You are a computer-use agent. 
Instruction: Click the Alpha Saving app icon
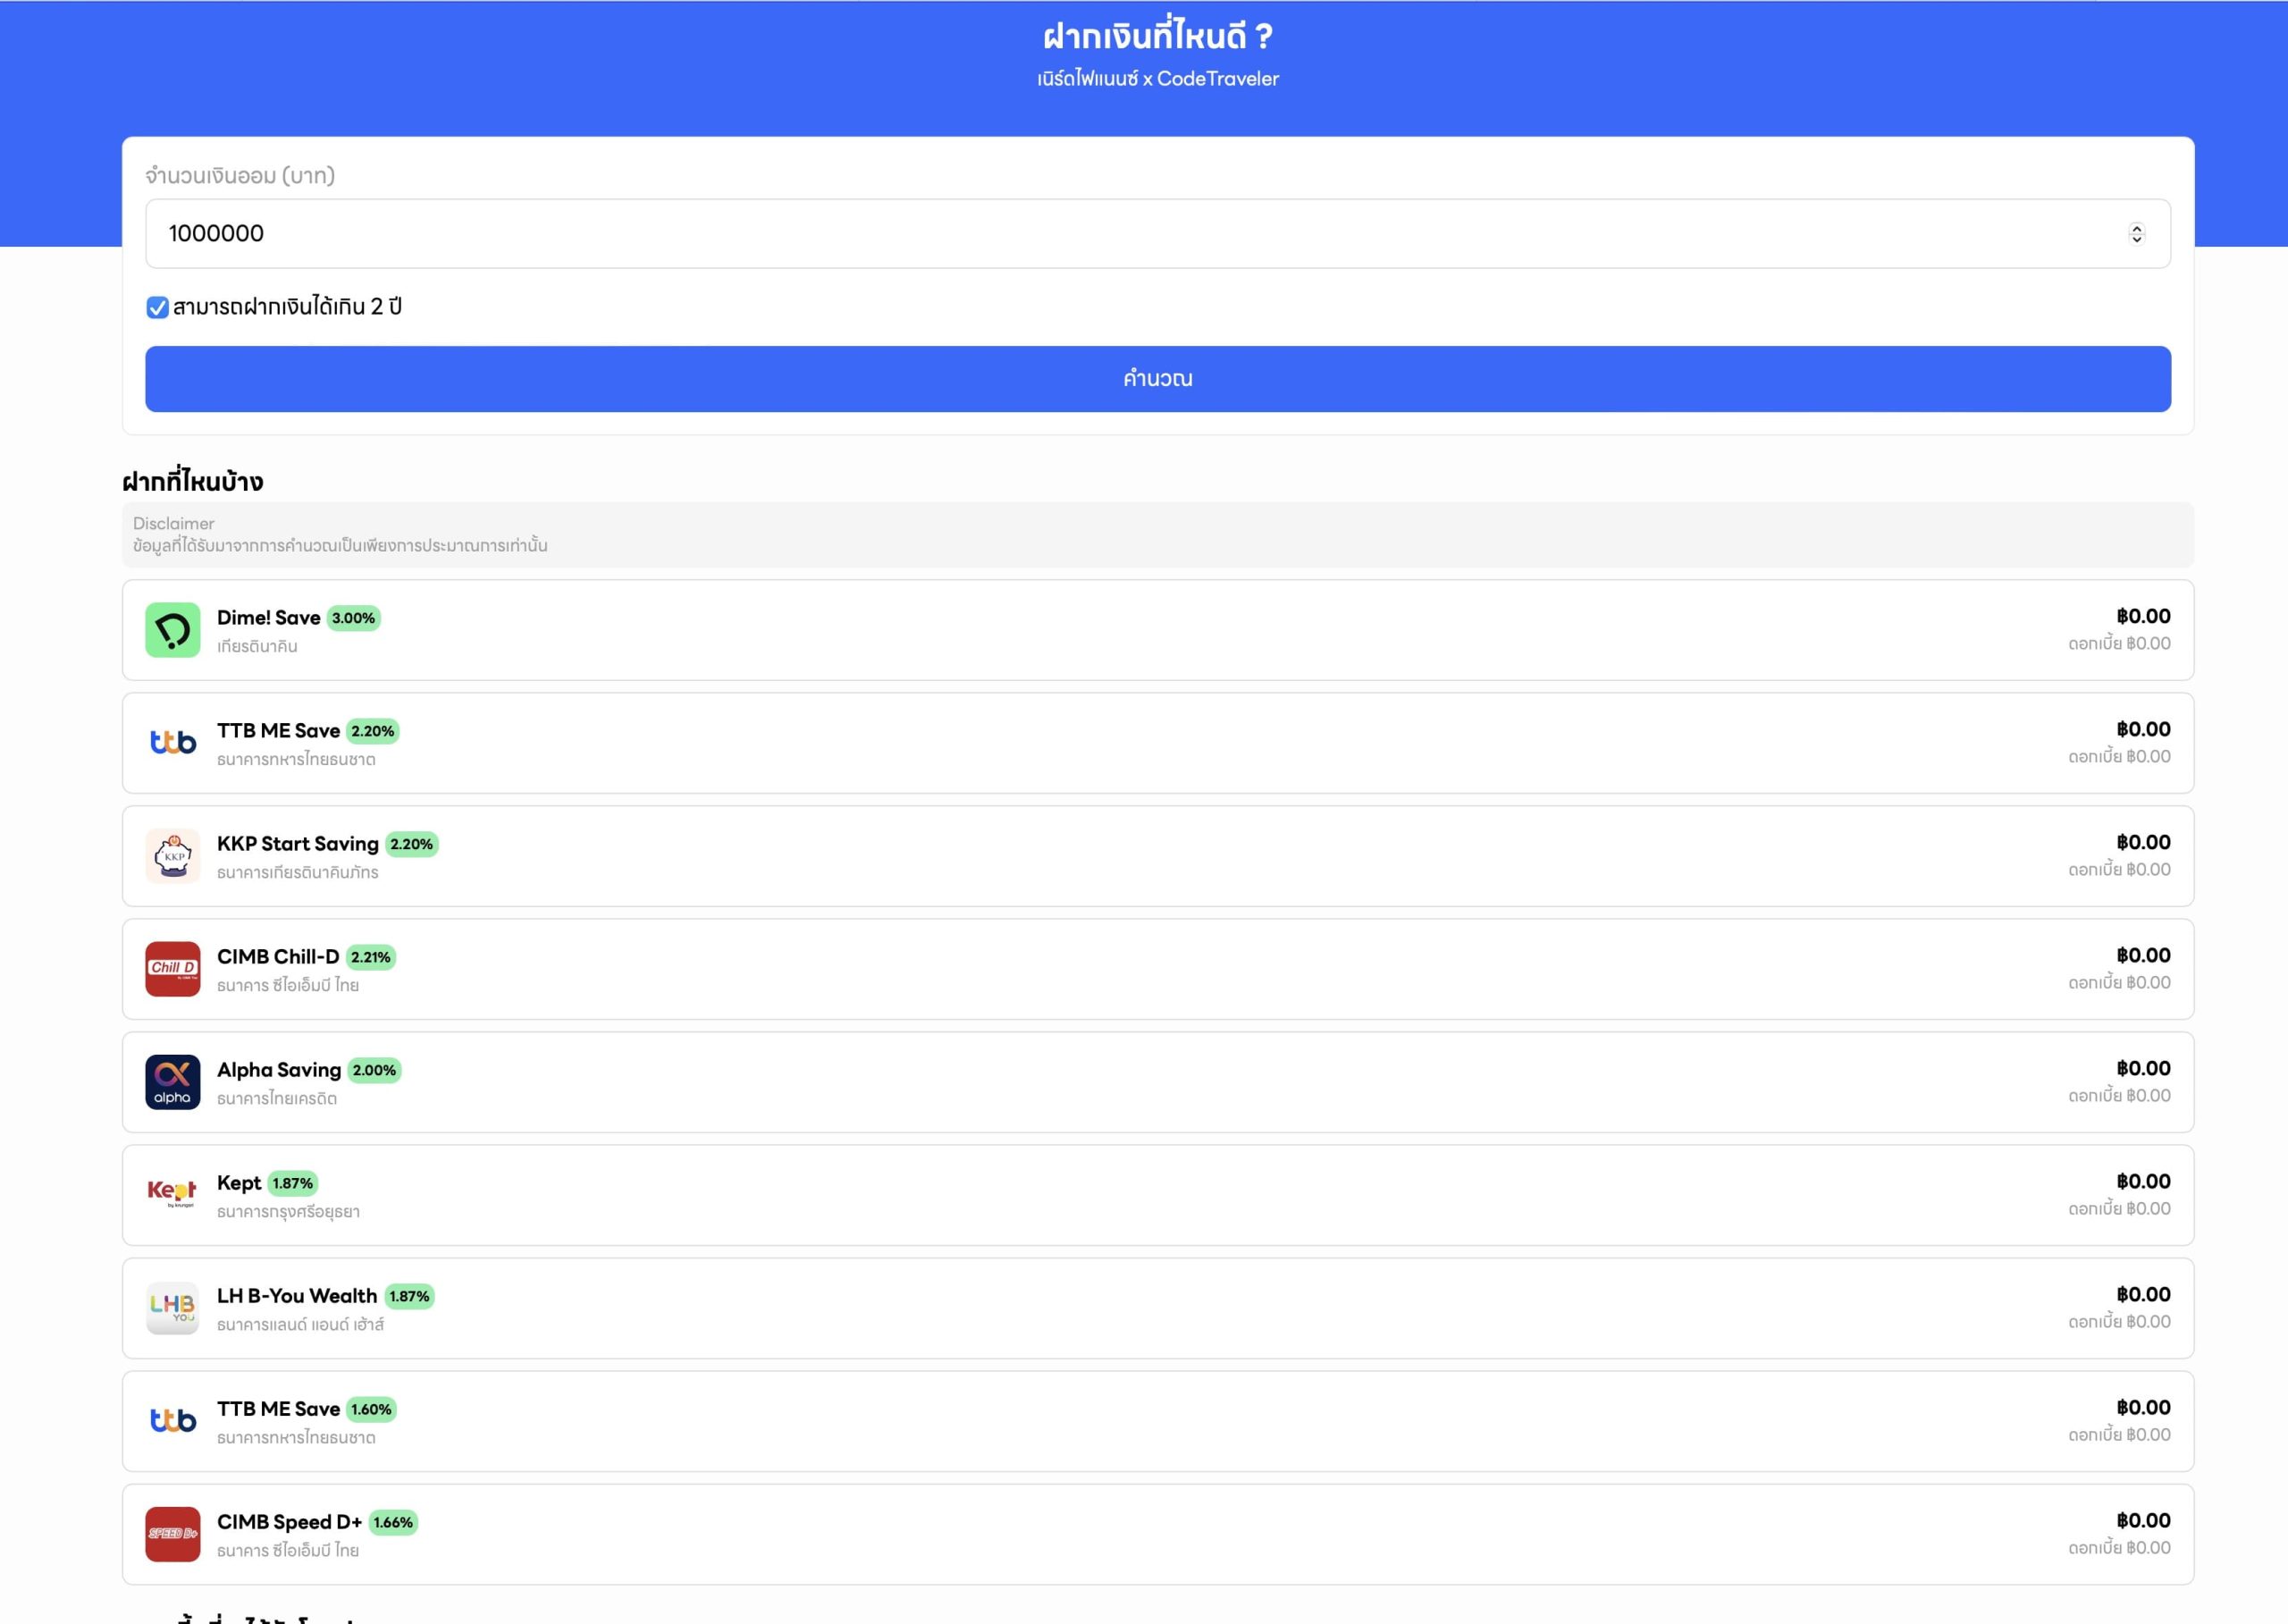tap(172, 1082)
